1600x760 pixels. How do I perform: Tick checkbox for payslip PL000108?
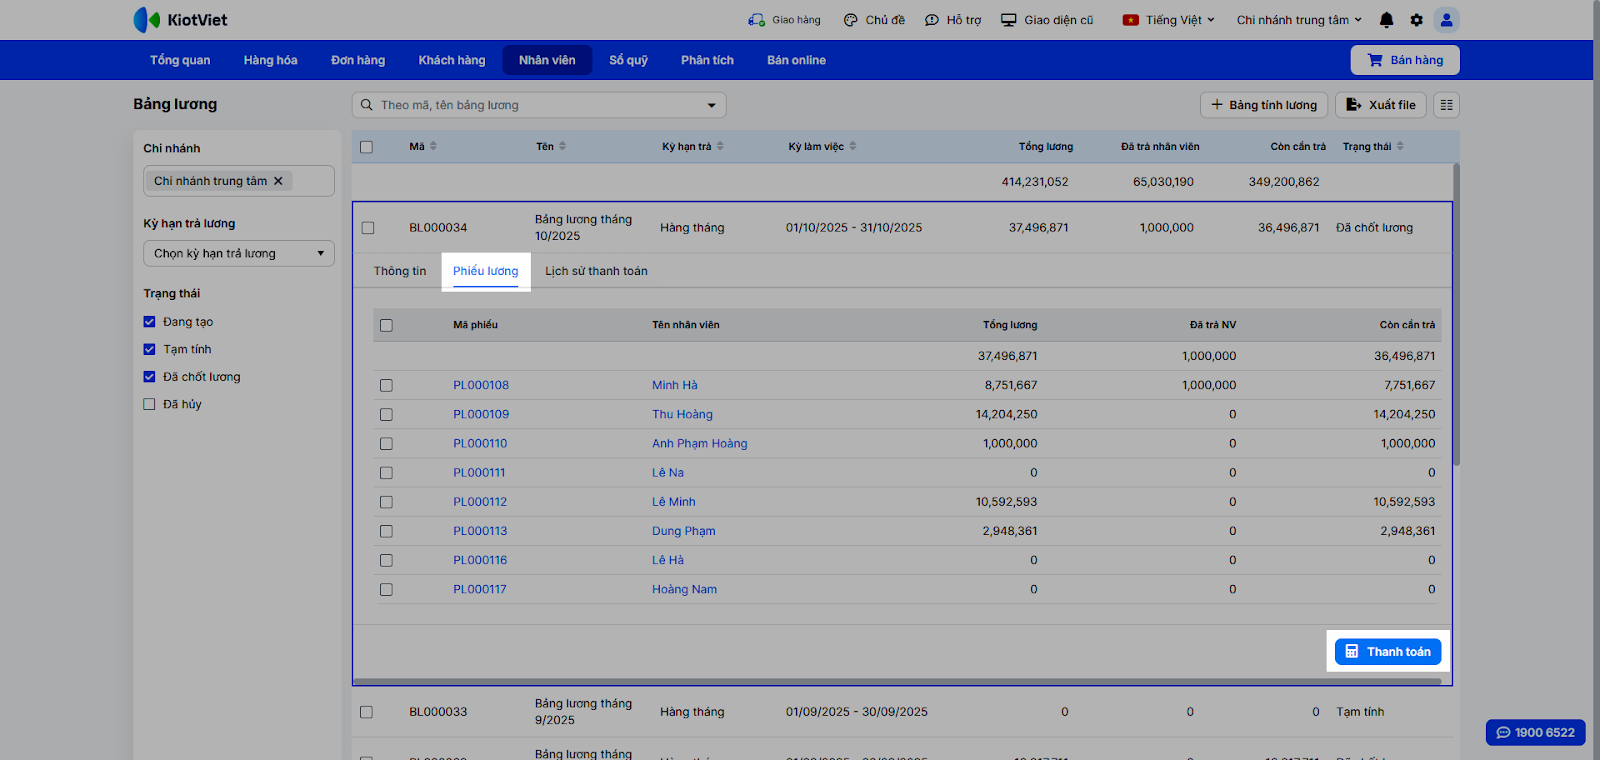(386, 385)
